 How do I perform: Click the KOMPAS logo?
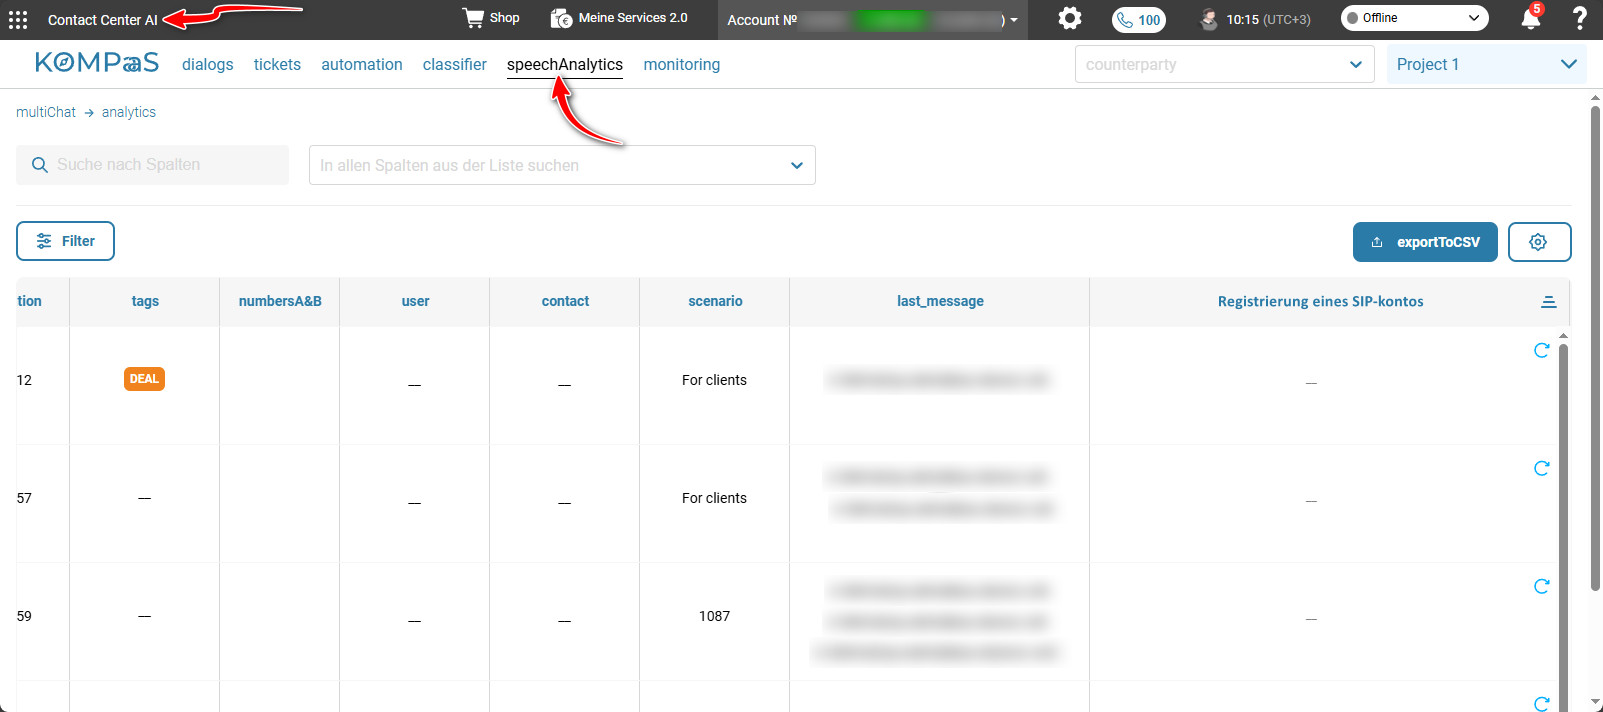(x=97, y=63)
